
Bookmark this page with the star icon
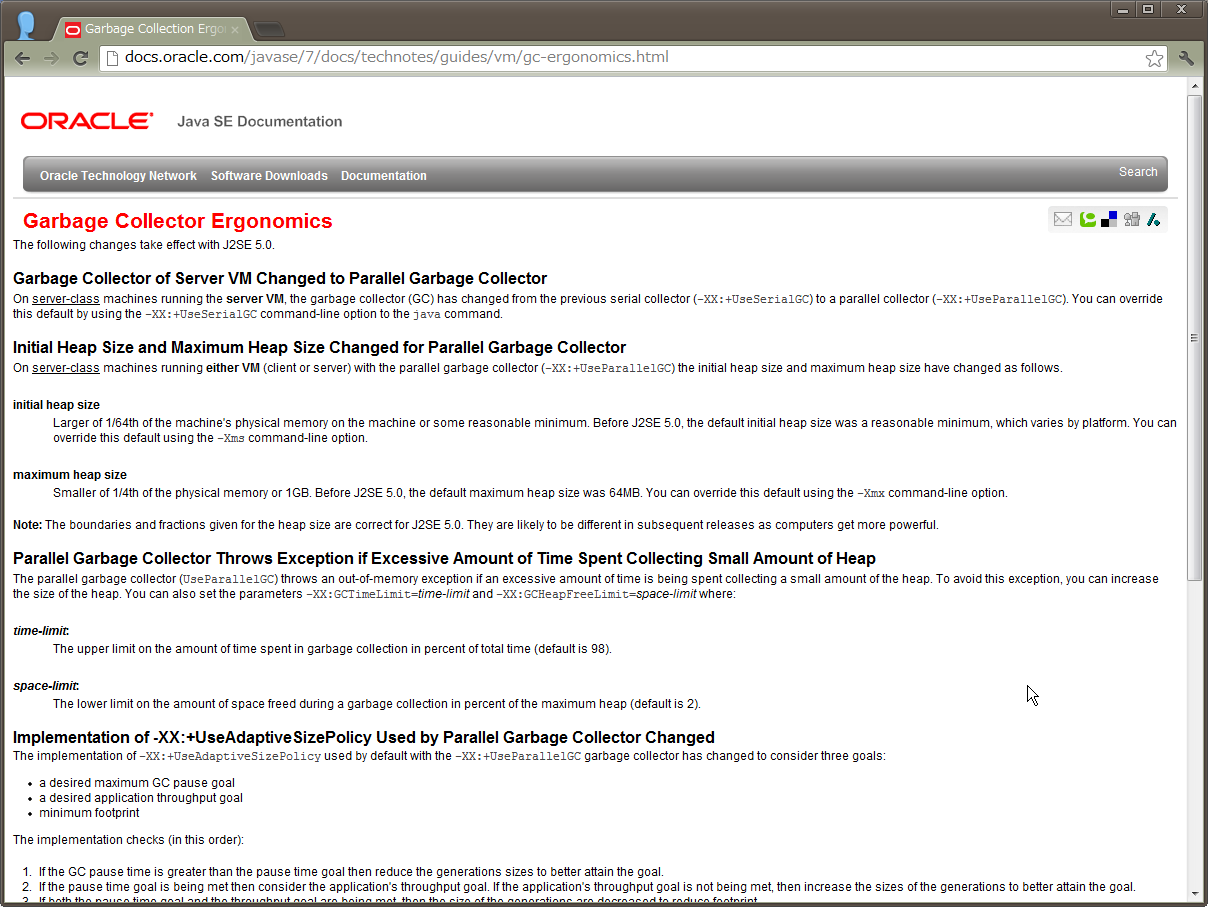point(1154,58)
